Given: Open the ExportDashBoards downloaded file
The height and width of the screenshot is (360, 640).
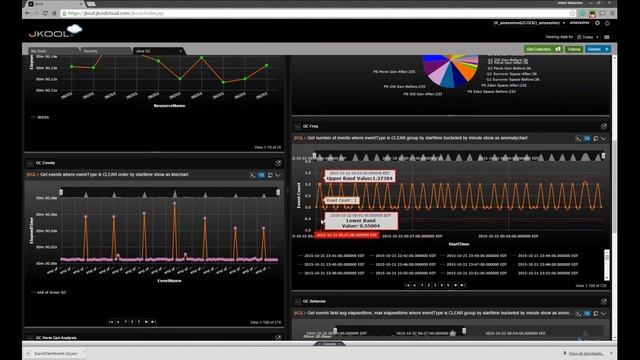Looking at the screenshot, I should click(x=52, y=353).
